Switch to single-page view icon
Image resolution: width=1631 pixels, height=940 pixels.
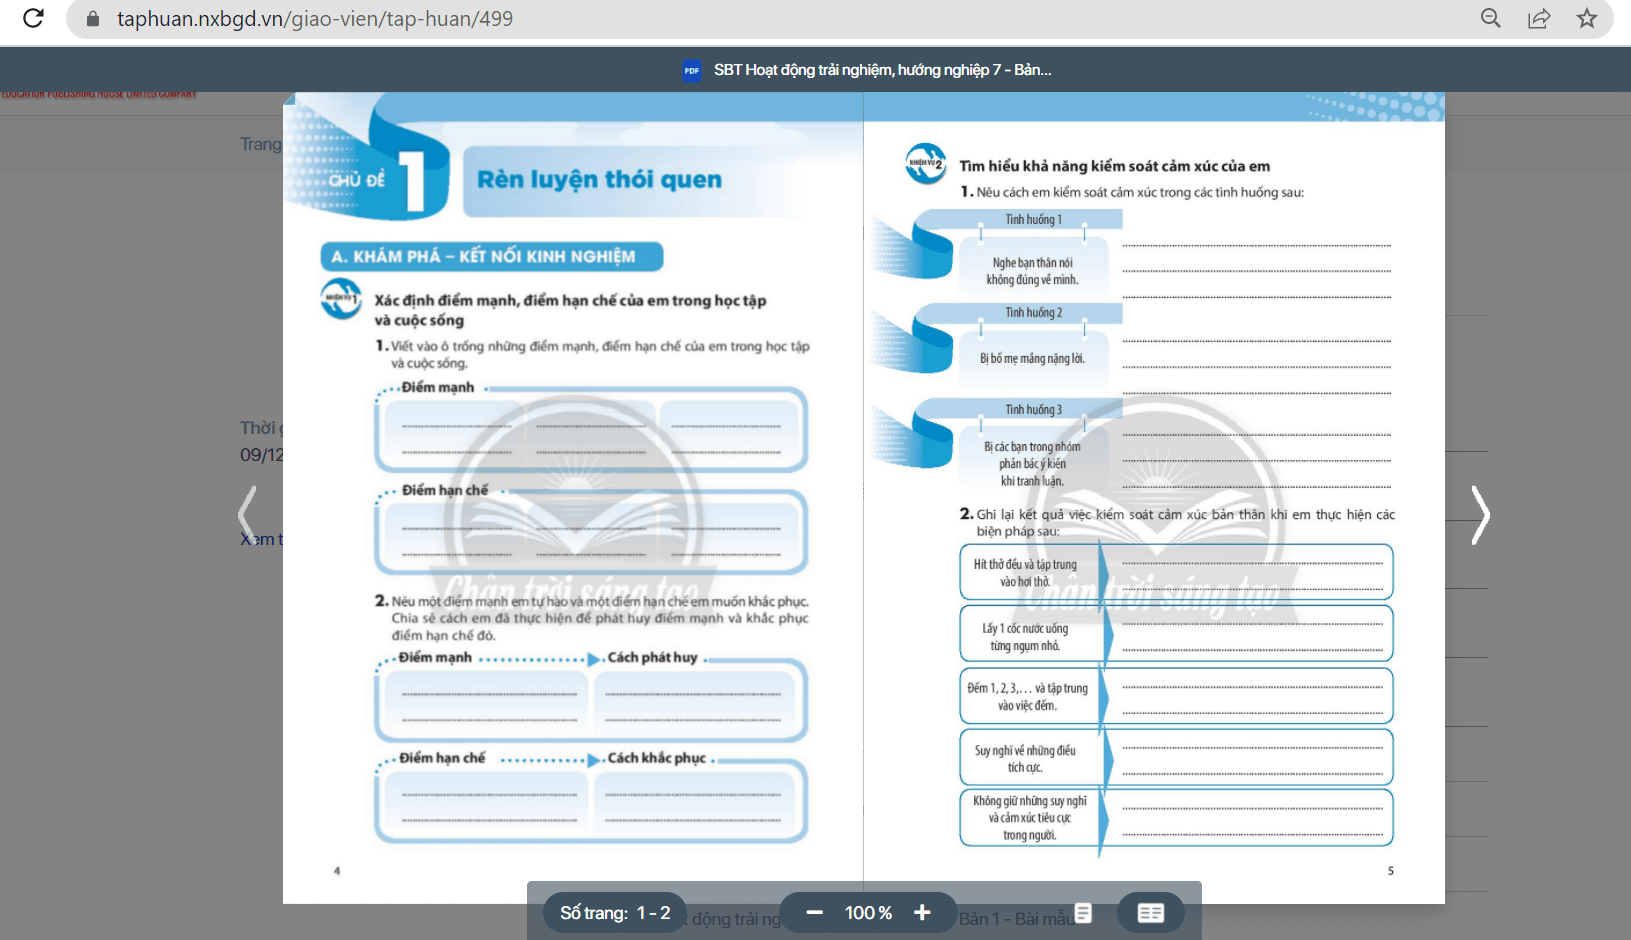[x=1083, y=912]
